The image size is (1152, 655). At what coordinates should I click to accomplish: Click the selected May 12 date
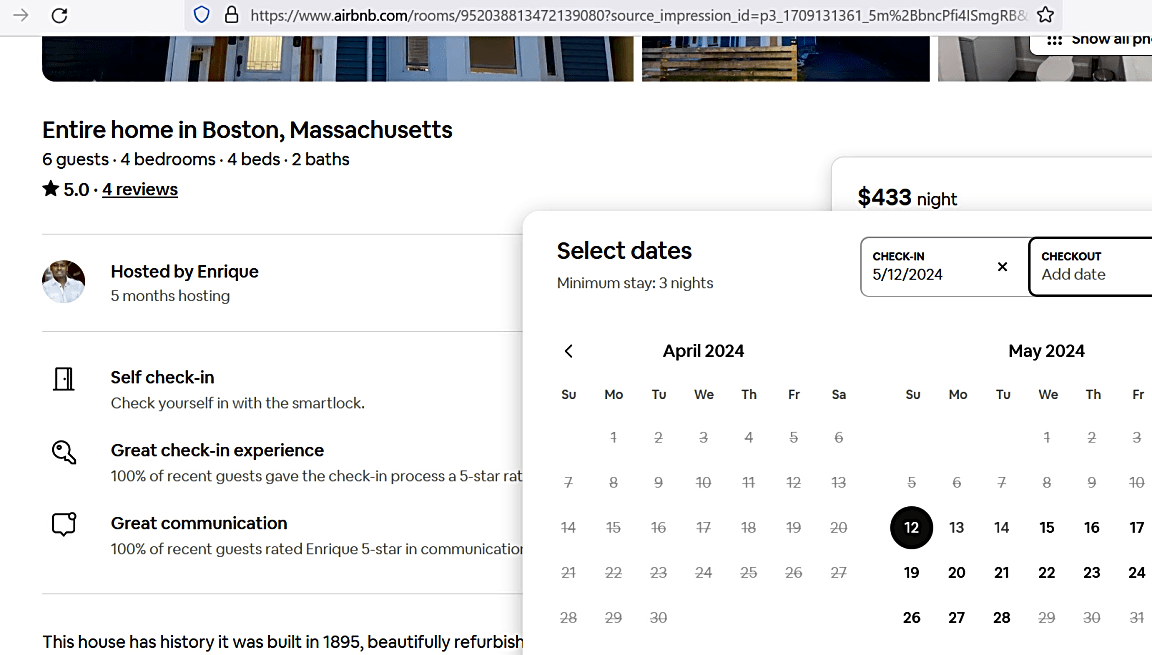(912, 527)
